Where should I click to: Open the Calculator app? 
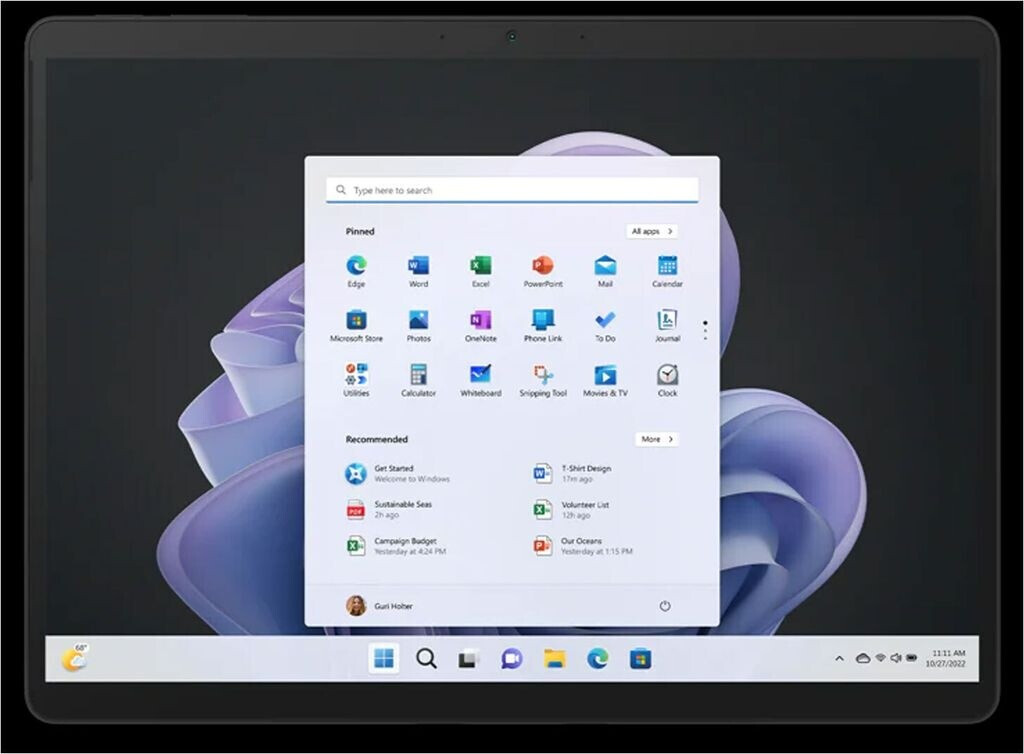[418, 376]
